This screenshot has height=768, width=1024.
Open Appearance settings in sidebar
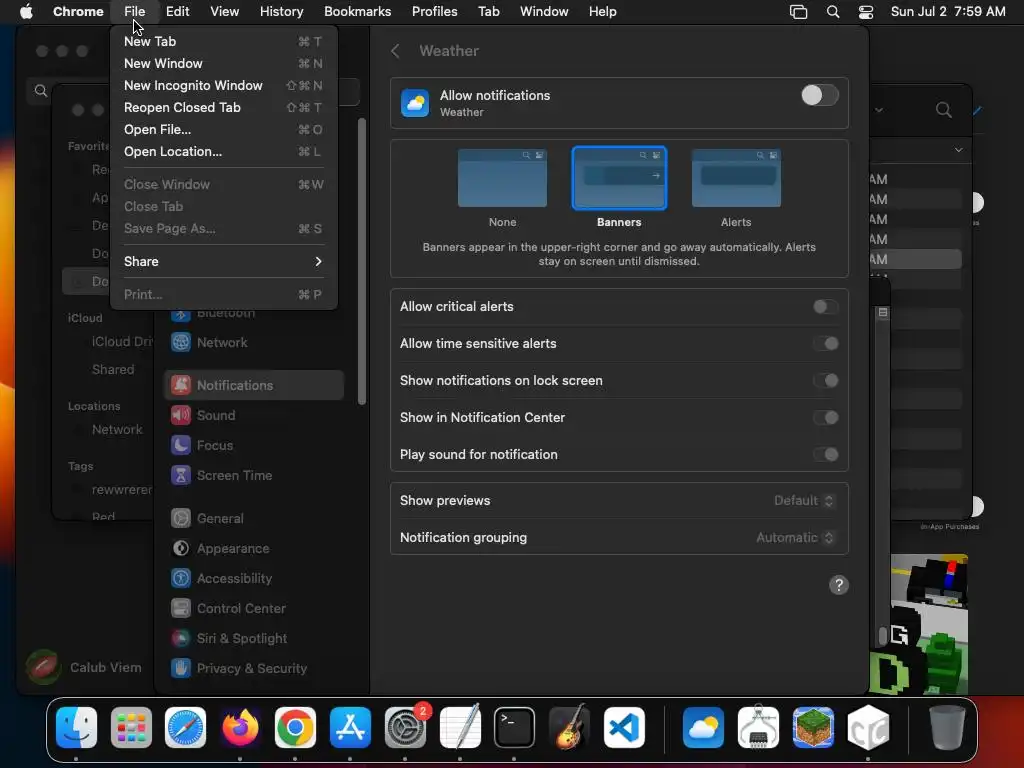pos(255,549)
